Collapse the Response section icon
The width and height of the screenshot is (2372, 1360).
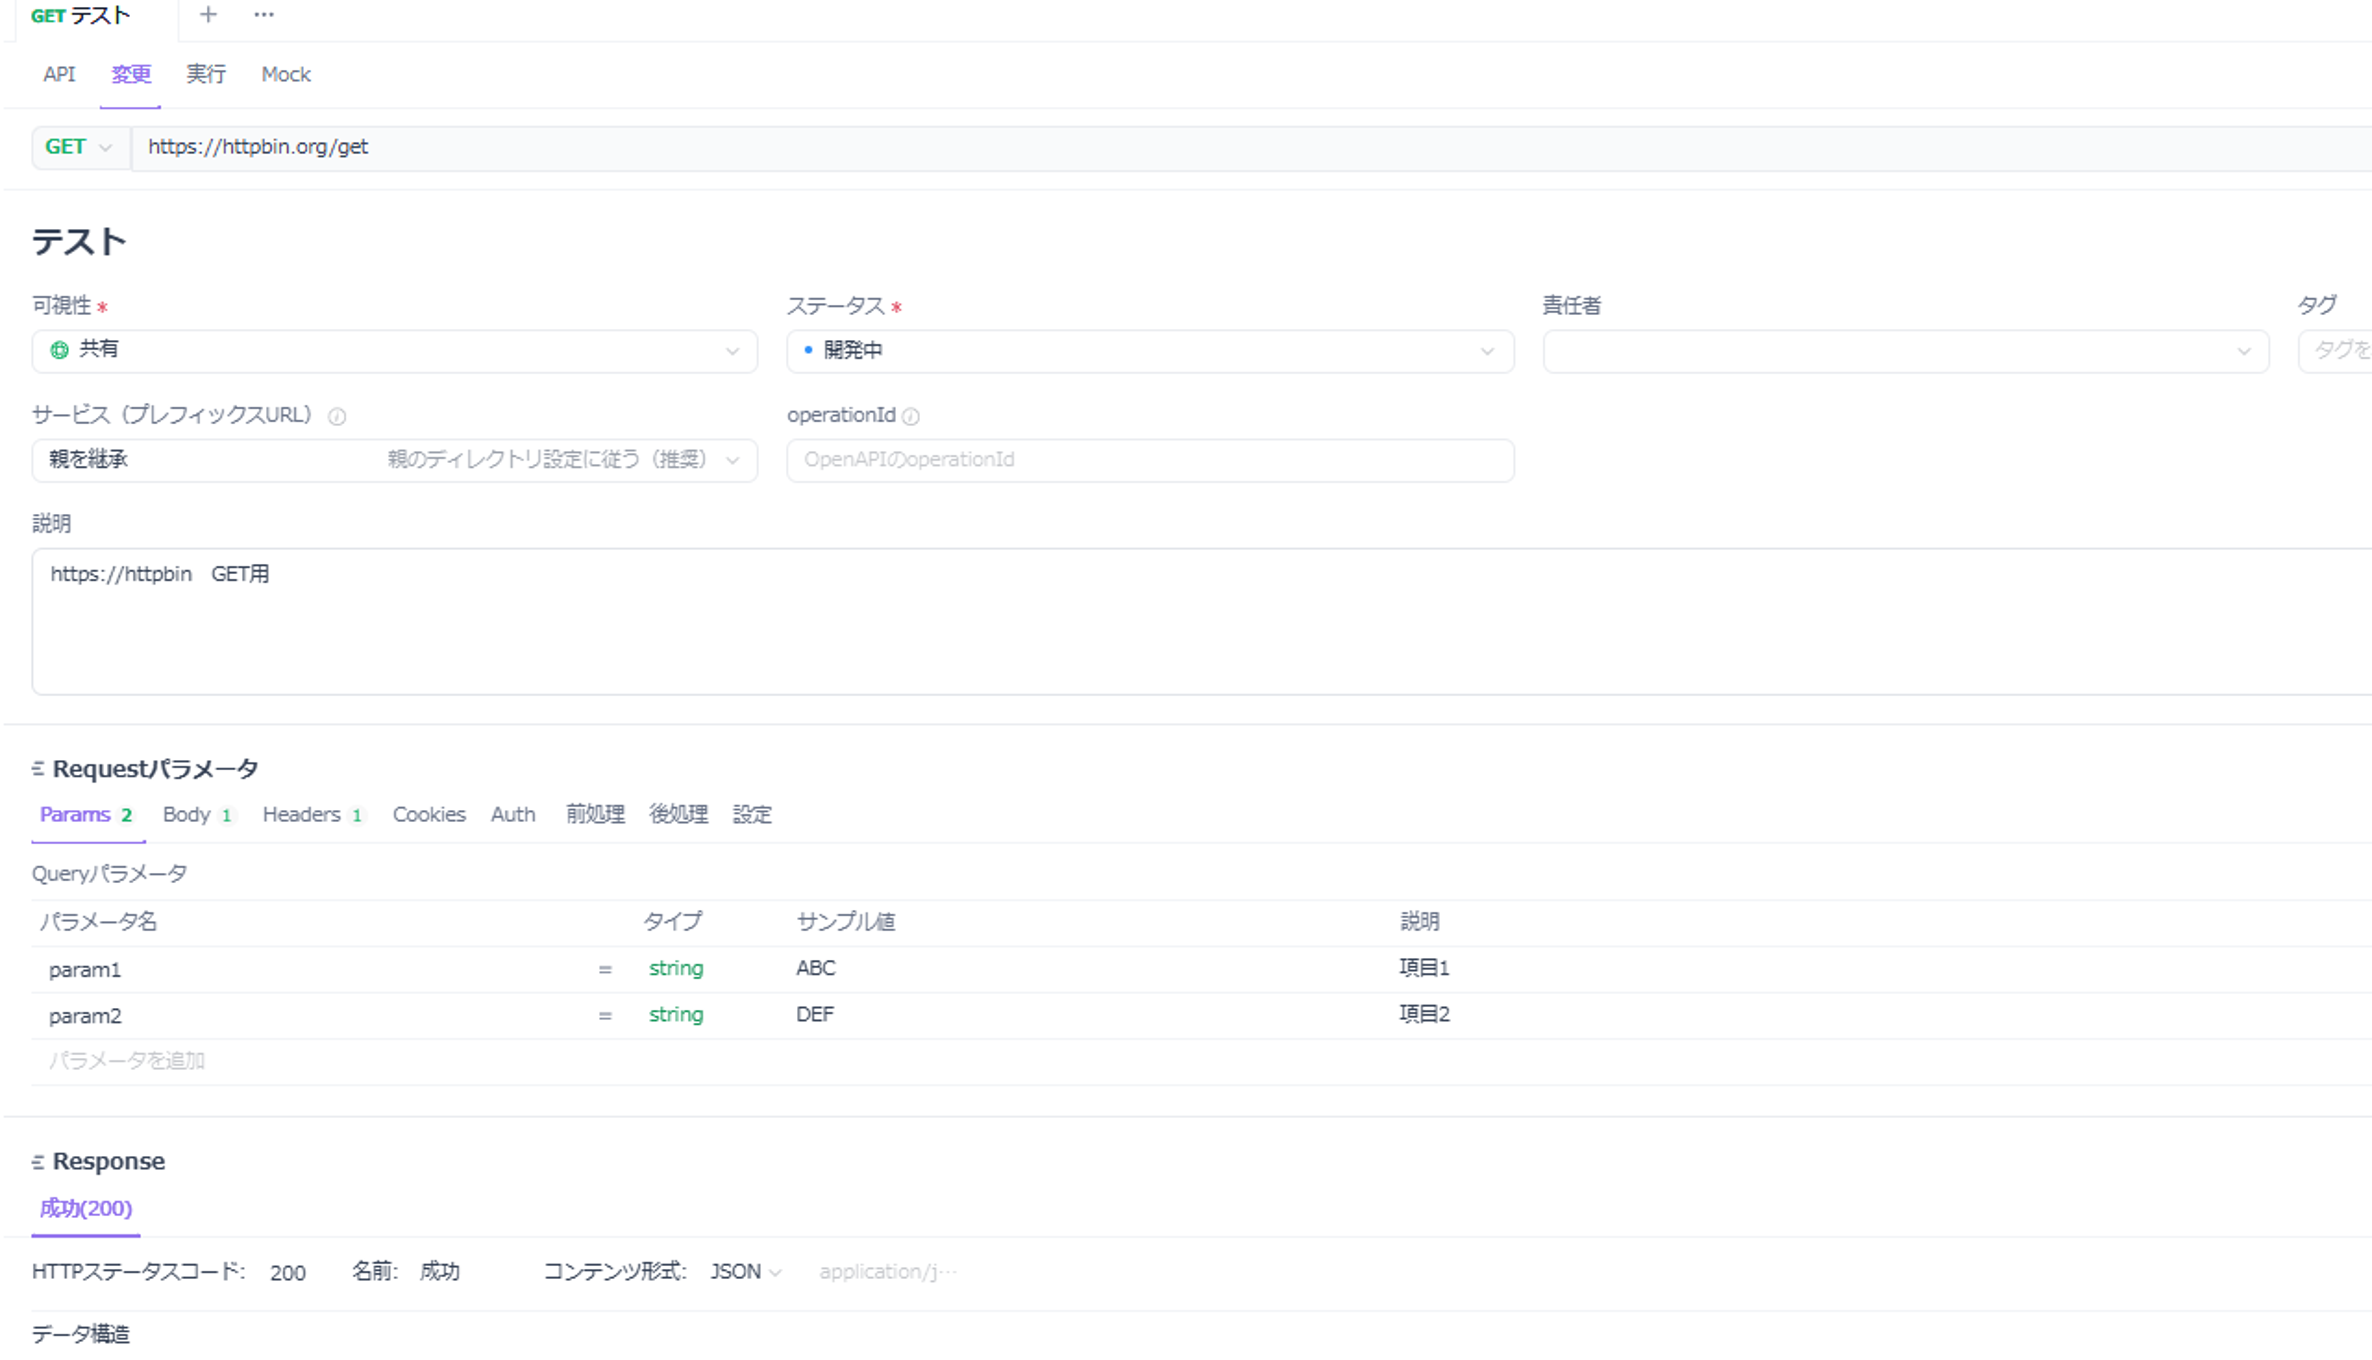tap(38, 1162)
